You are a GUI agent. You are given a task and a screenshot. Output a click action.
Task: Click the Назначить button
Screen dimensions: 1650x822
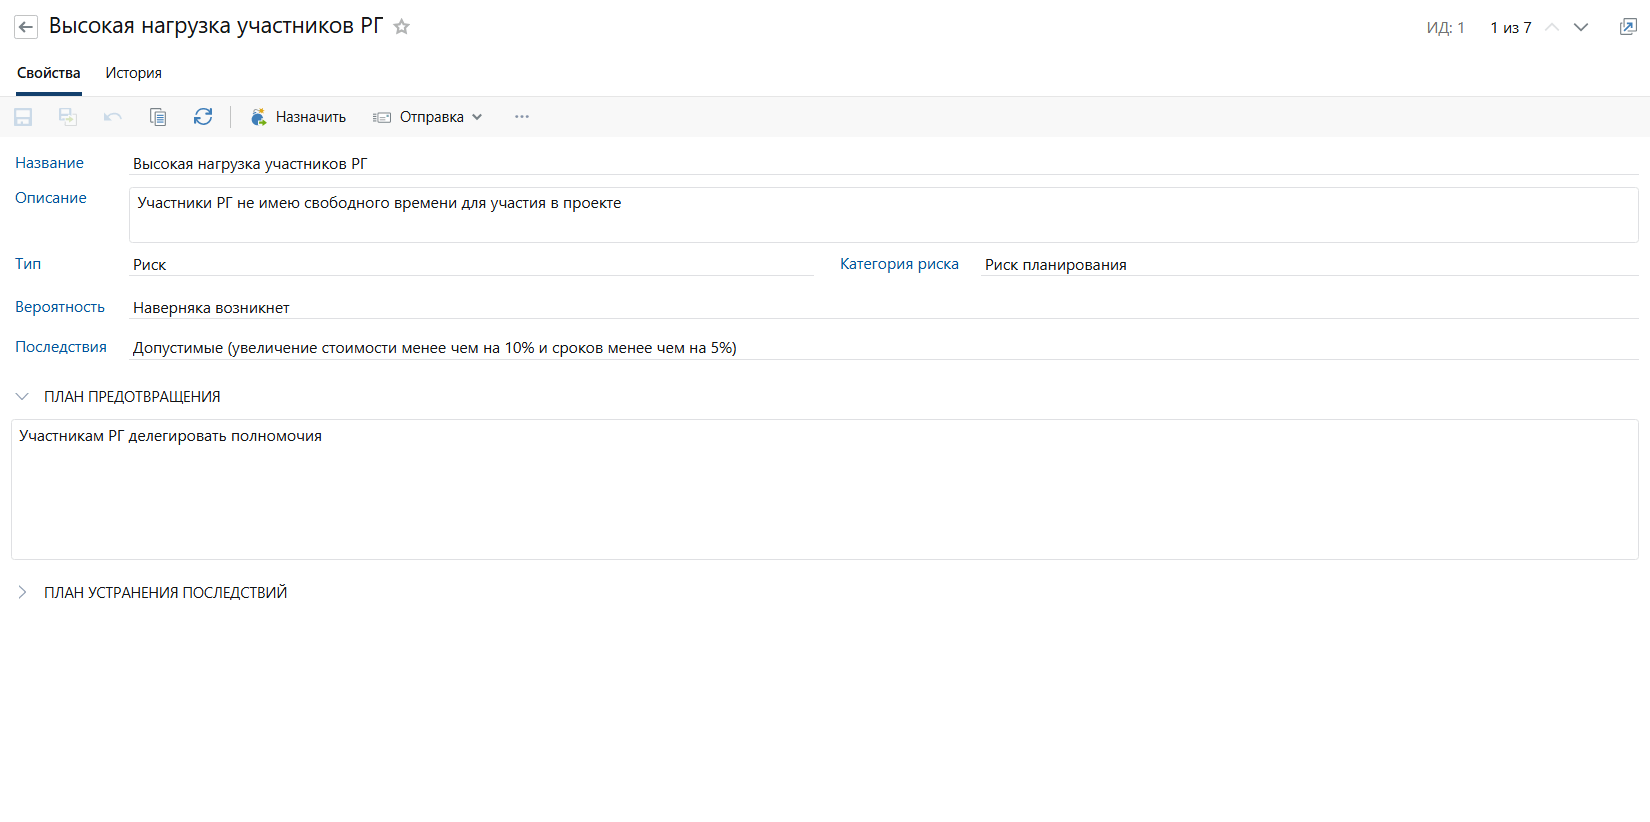tap(298, 117)
